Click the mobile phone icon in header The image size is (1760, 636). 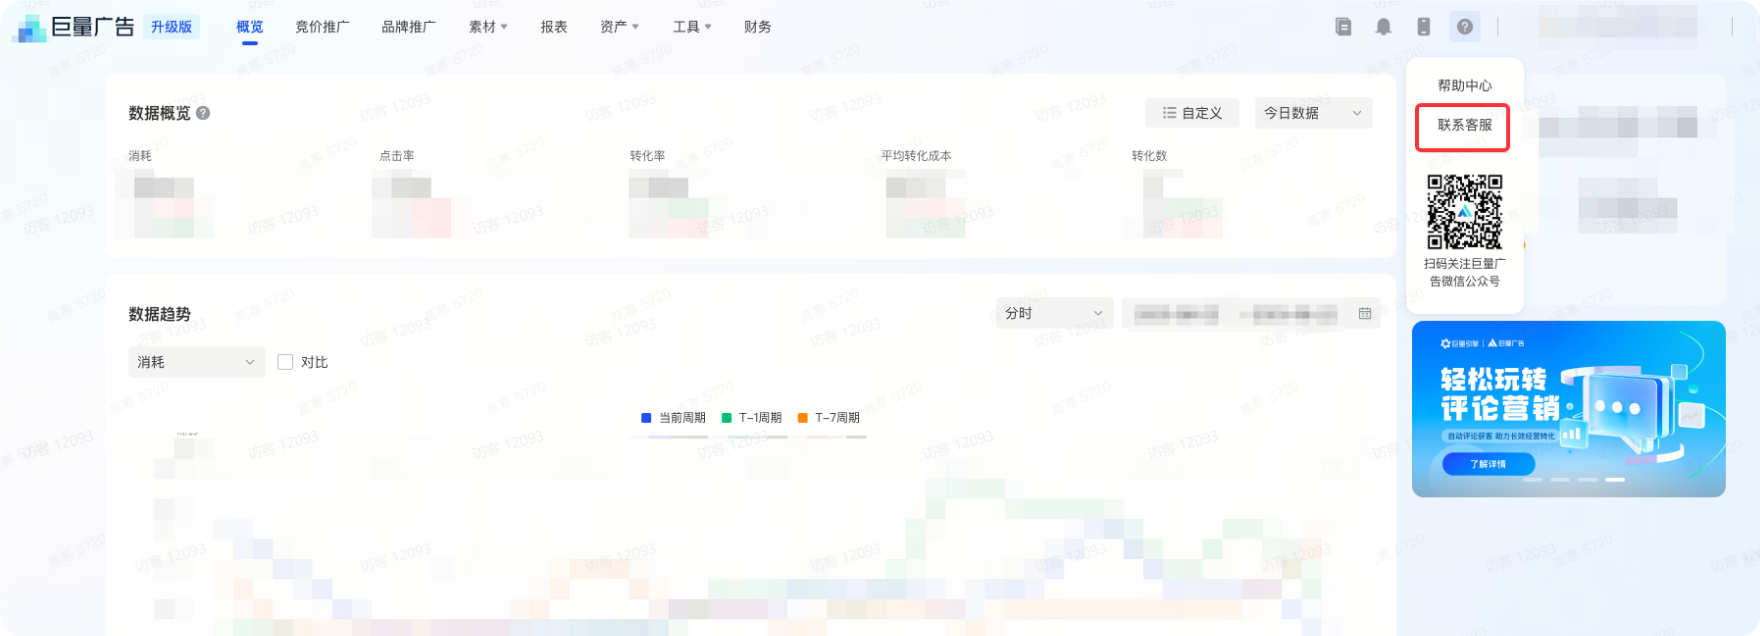tap(1424, 27)
